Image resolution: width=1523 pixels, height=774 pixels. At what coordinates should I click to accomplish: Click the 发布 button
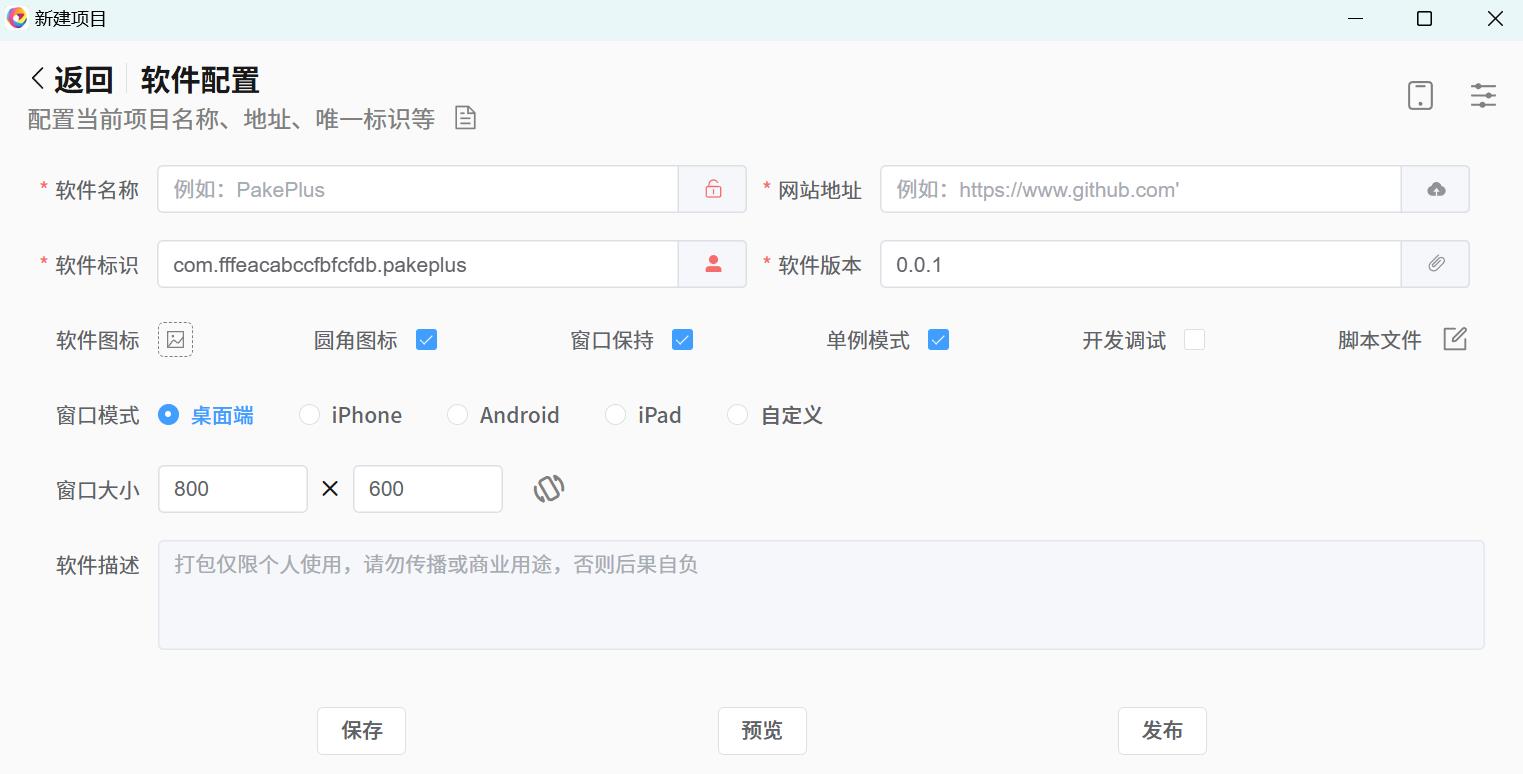click(x=1162, y=731)
